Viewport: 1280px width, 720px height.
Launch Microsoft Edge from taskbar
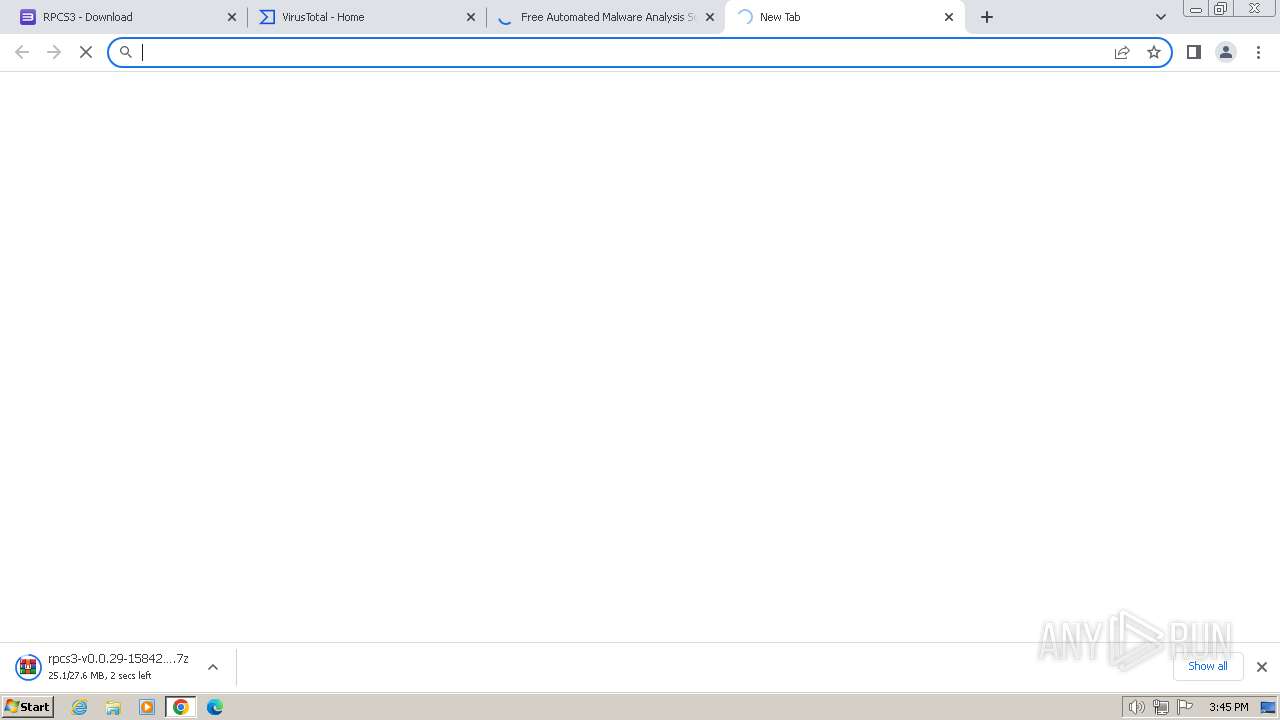click(x=215, y=707)
